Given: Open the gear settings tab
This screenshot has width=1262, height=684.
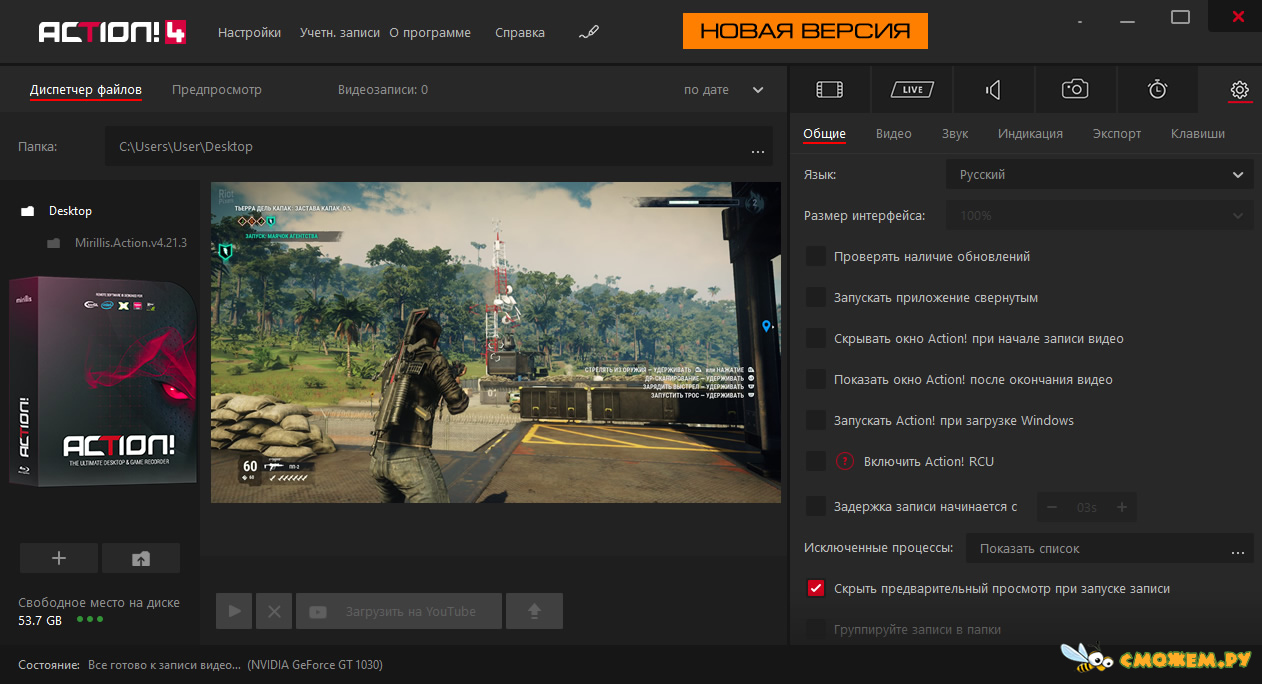Looking at the screenshot, I should tap(1240, 89).
